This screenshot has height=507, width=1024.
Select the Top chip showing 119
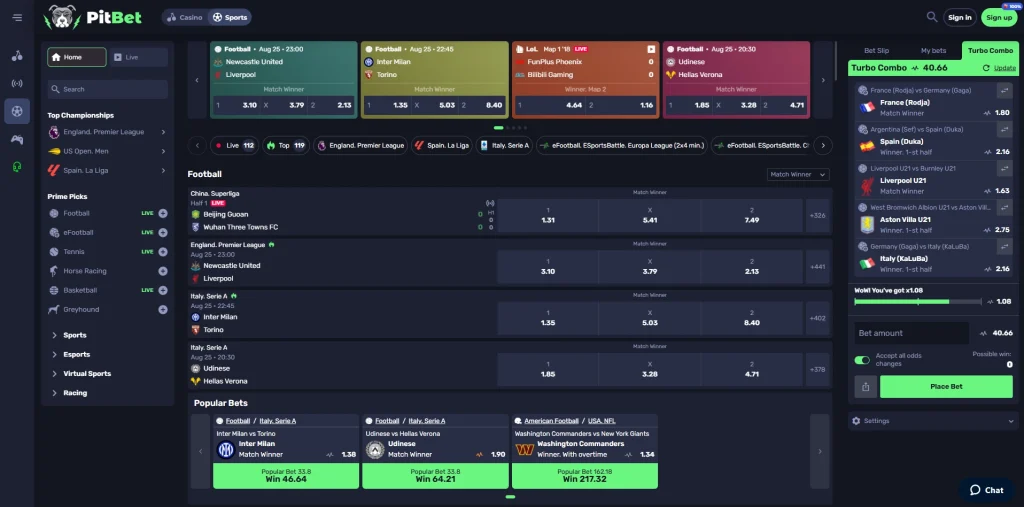pos(285,146)
